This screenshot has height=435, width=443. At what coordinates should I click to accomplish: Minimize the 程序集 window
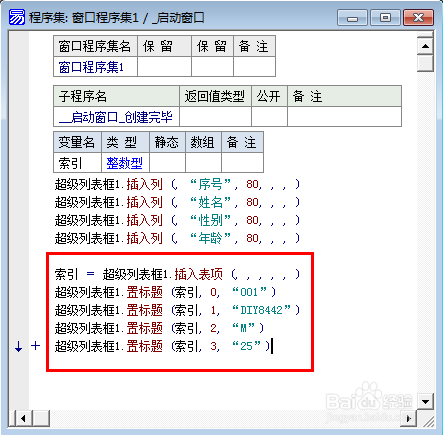click(x=352, y=18)
